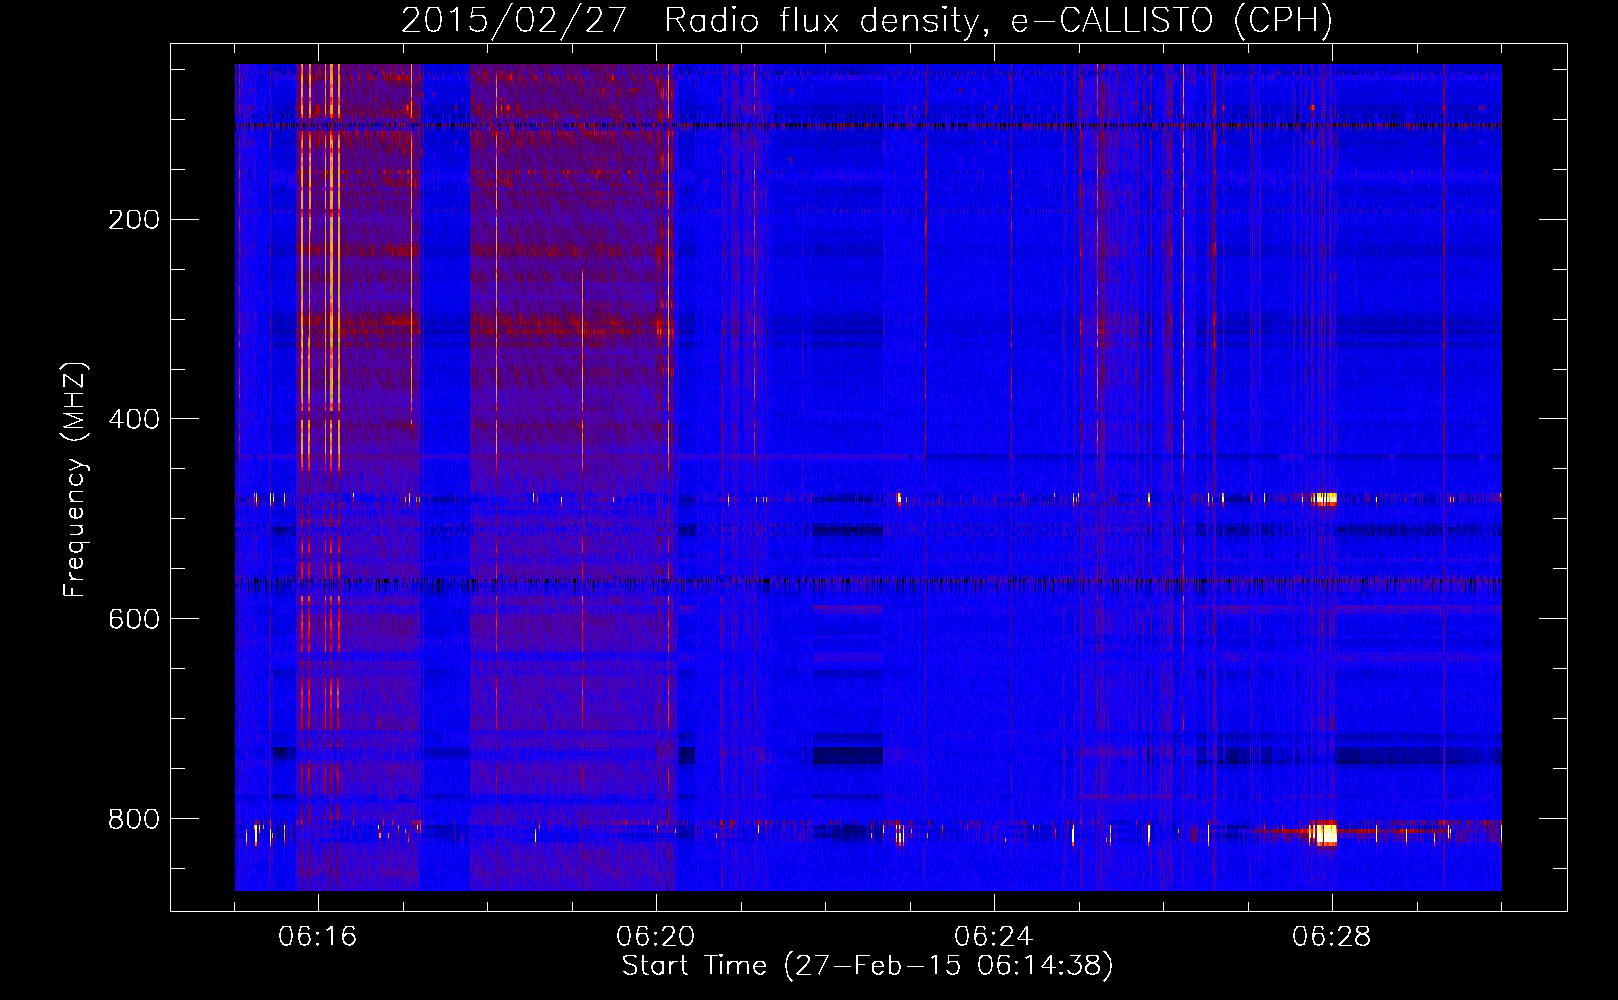Click the 06:20 time tick label
The height and width of the screenshot is (1000, 1618).
[656, 937]
